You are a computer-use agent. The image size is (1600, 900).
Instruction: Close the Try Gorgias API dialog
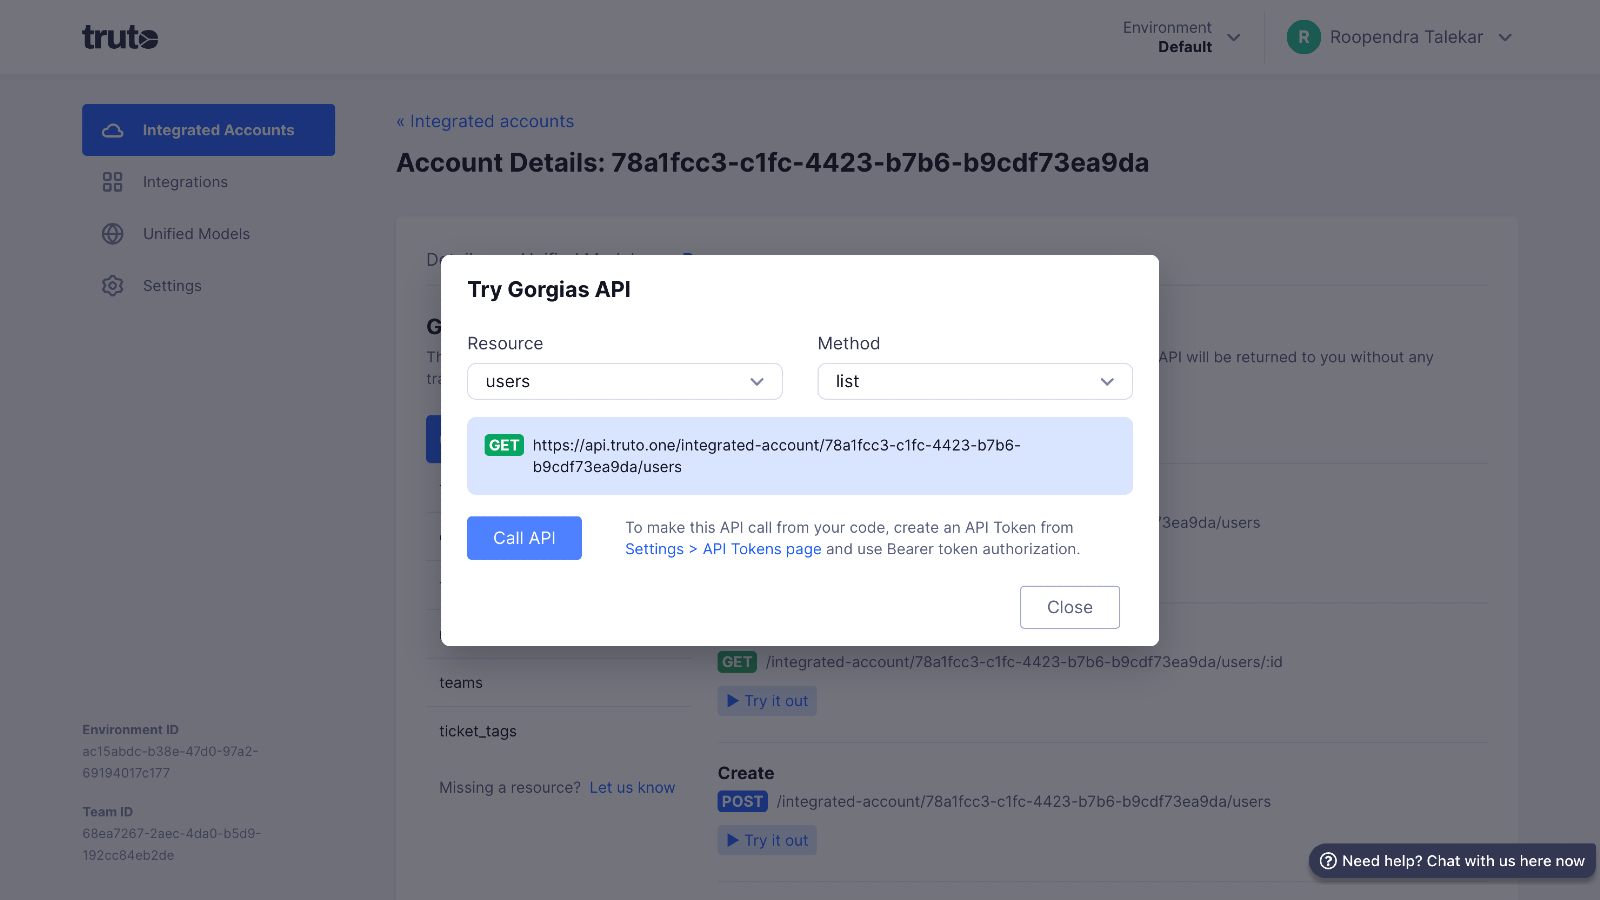pyautogui.click(x=1069, y=607)
